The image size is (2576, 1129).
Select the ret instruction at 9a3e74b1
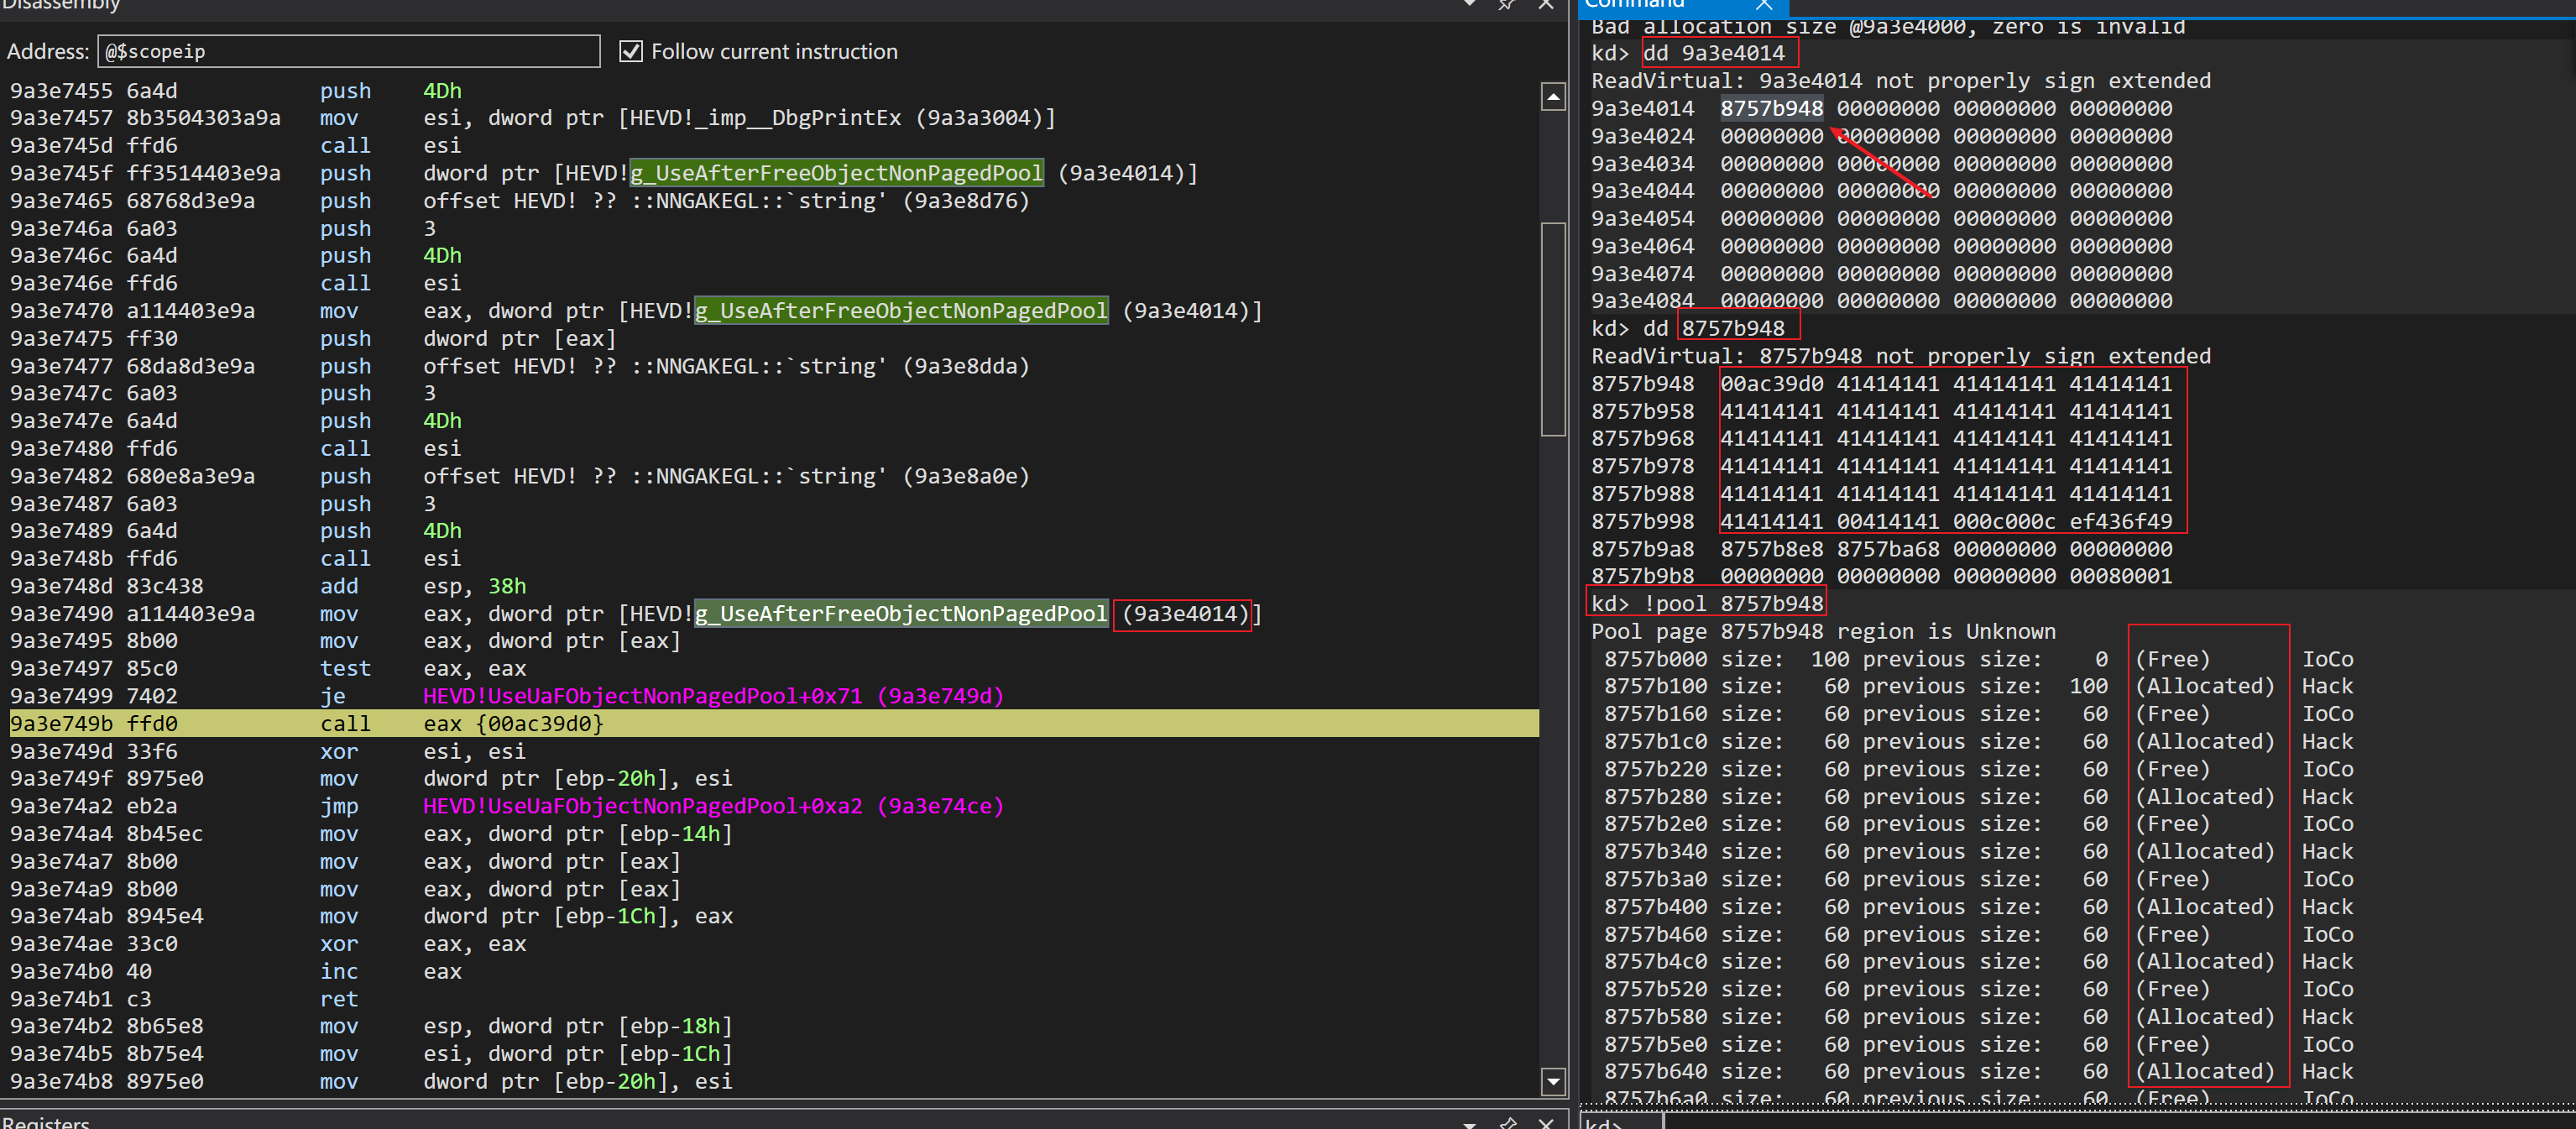pyautogui.click(x=184, y=999)
